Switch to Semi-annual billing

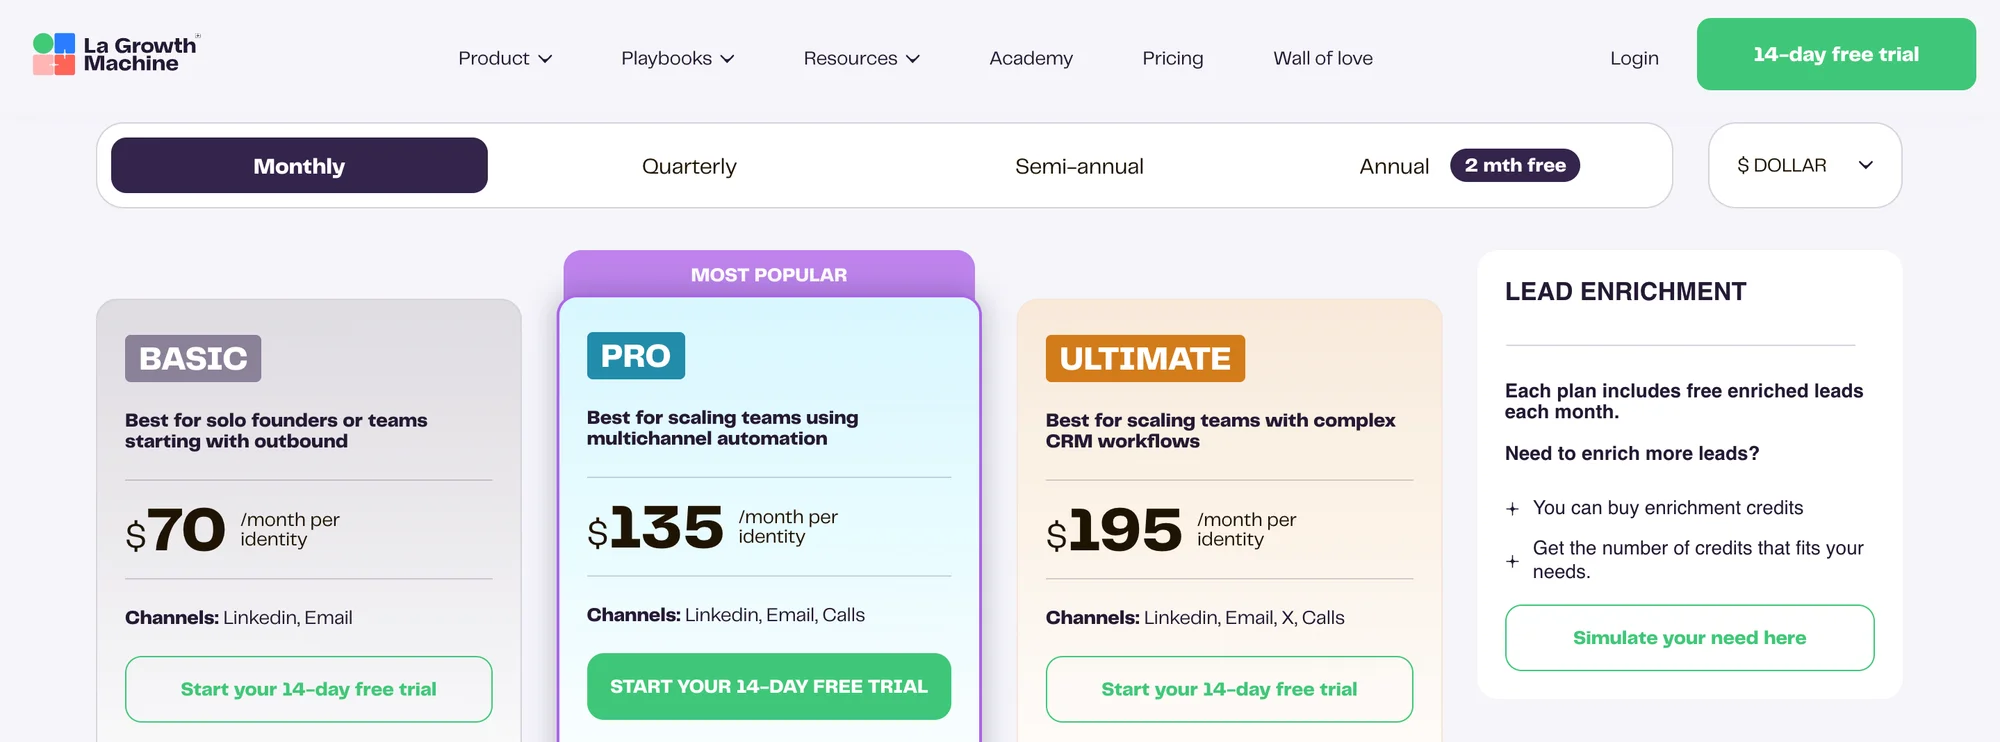click(x=1079, y=166)
